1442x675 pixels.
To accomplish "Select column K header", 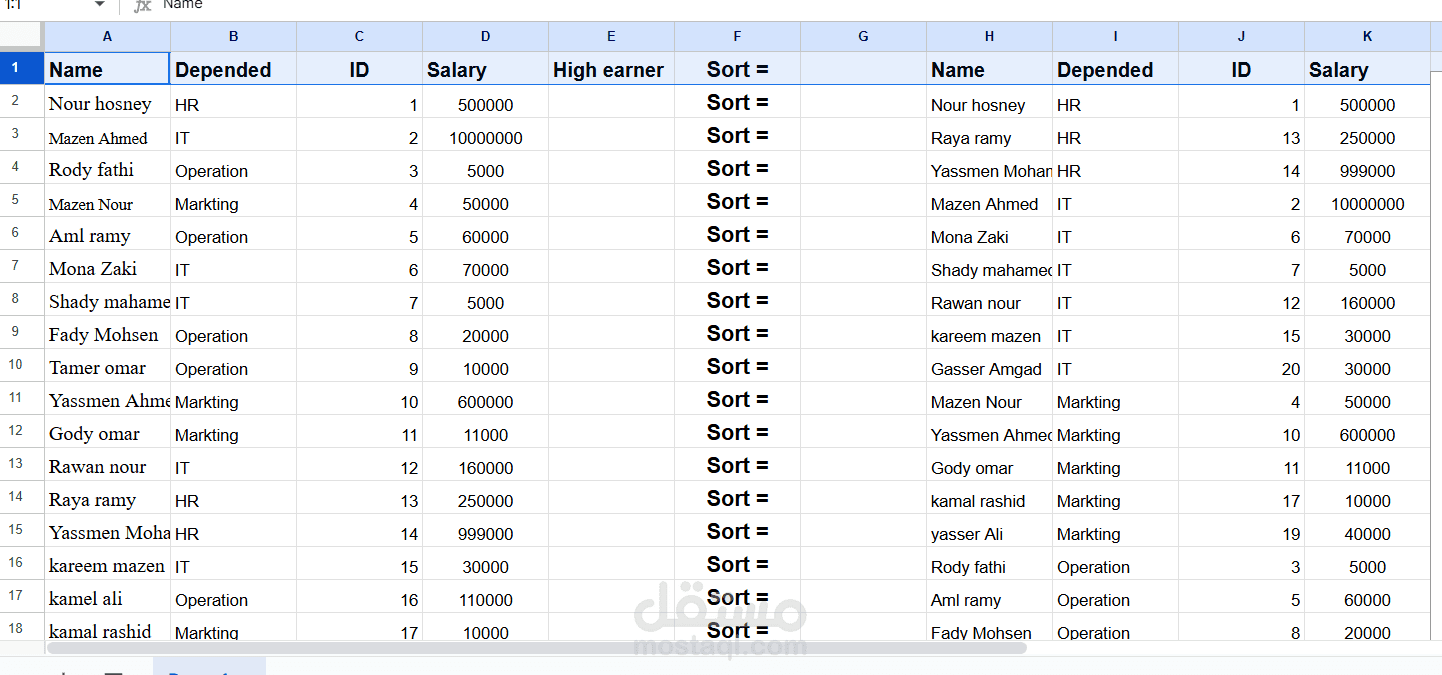I will coord(1367,36).
